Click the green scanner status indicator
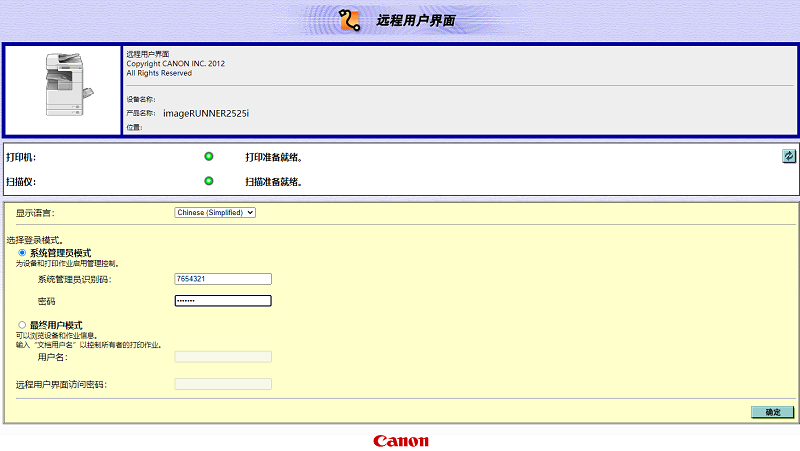 tap(209, 181)
